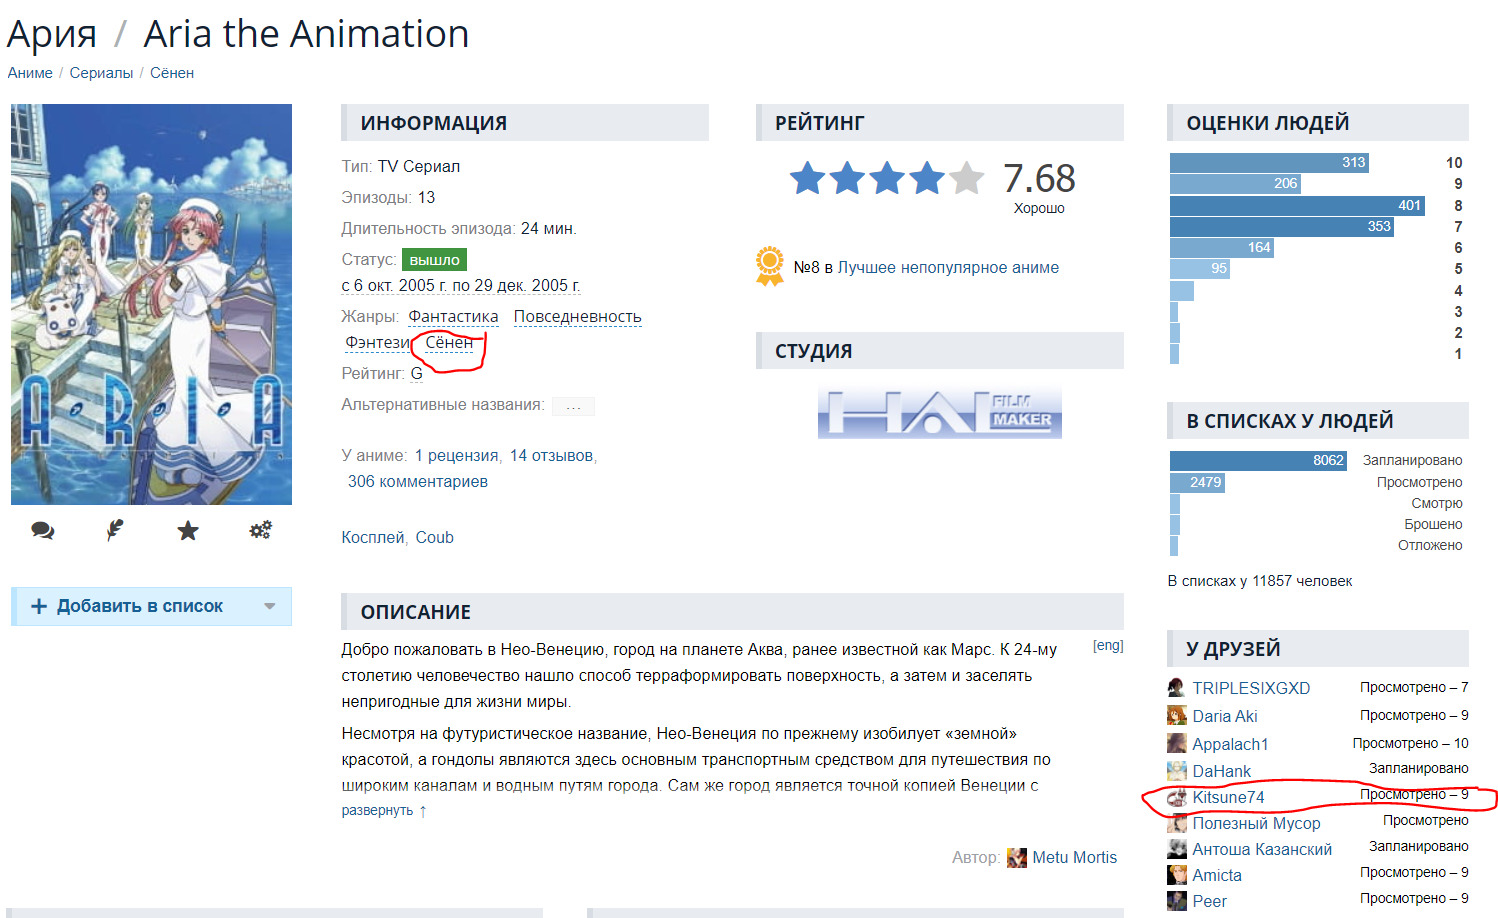Image resolution: width=1498 pixels, height=918 pixels.
Task: Click the comments speech bubble icon
Action: [42, 531]
